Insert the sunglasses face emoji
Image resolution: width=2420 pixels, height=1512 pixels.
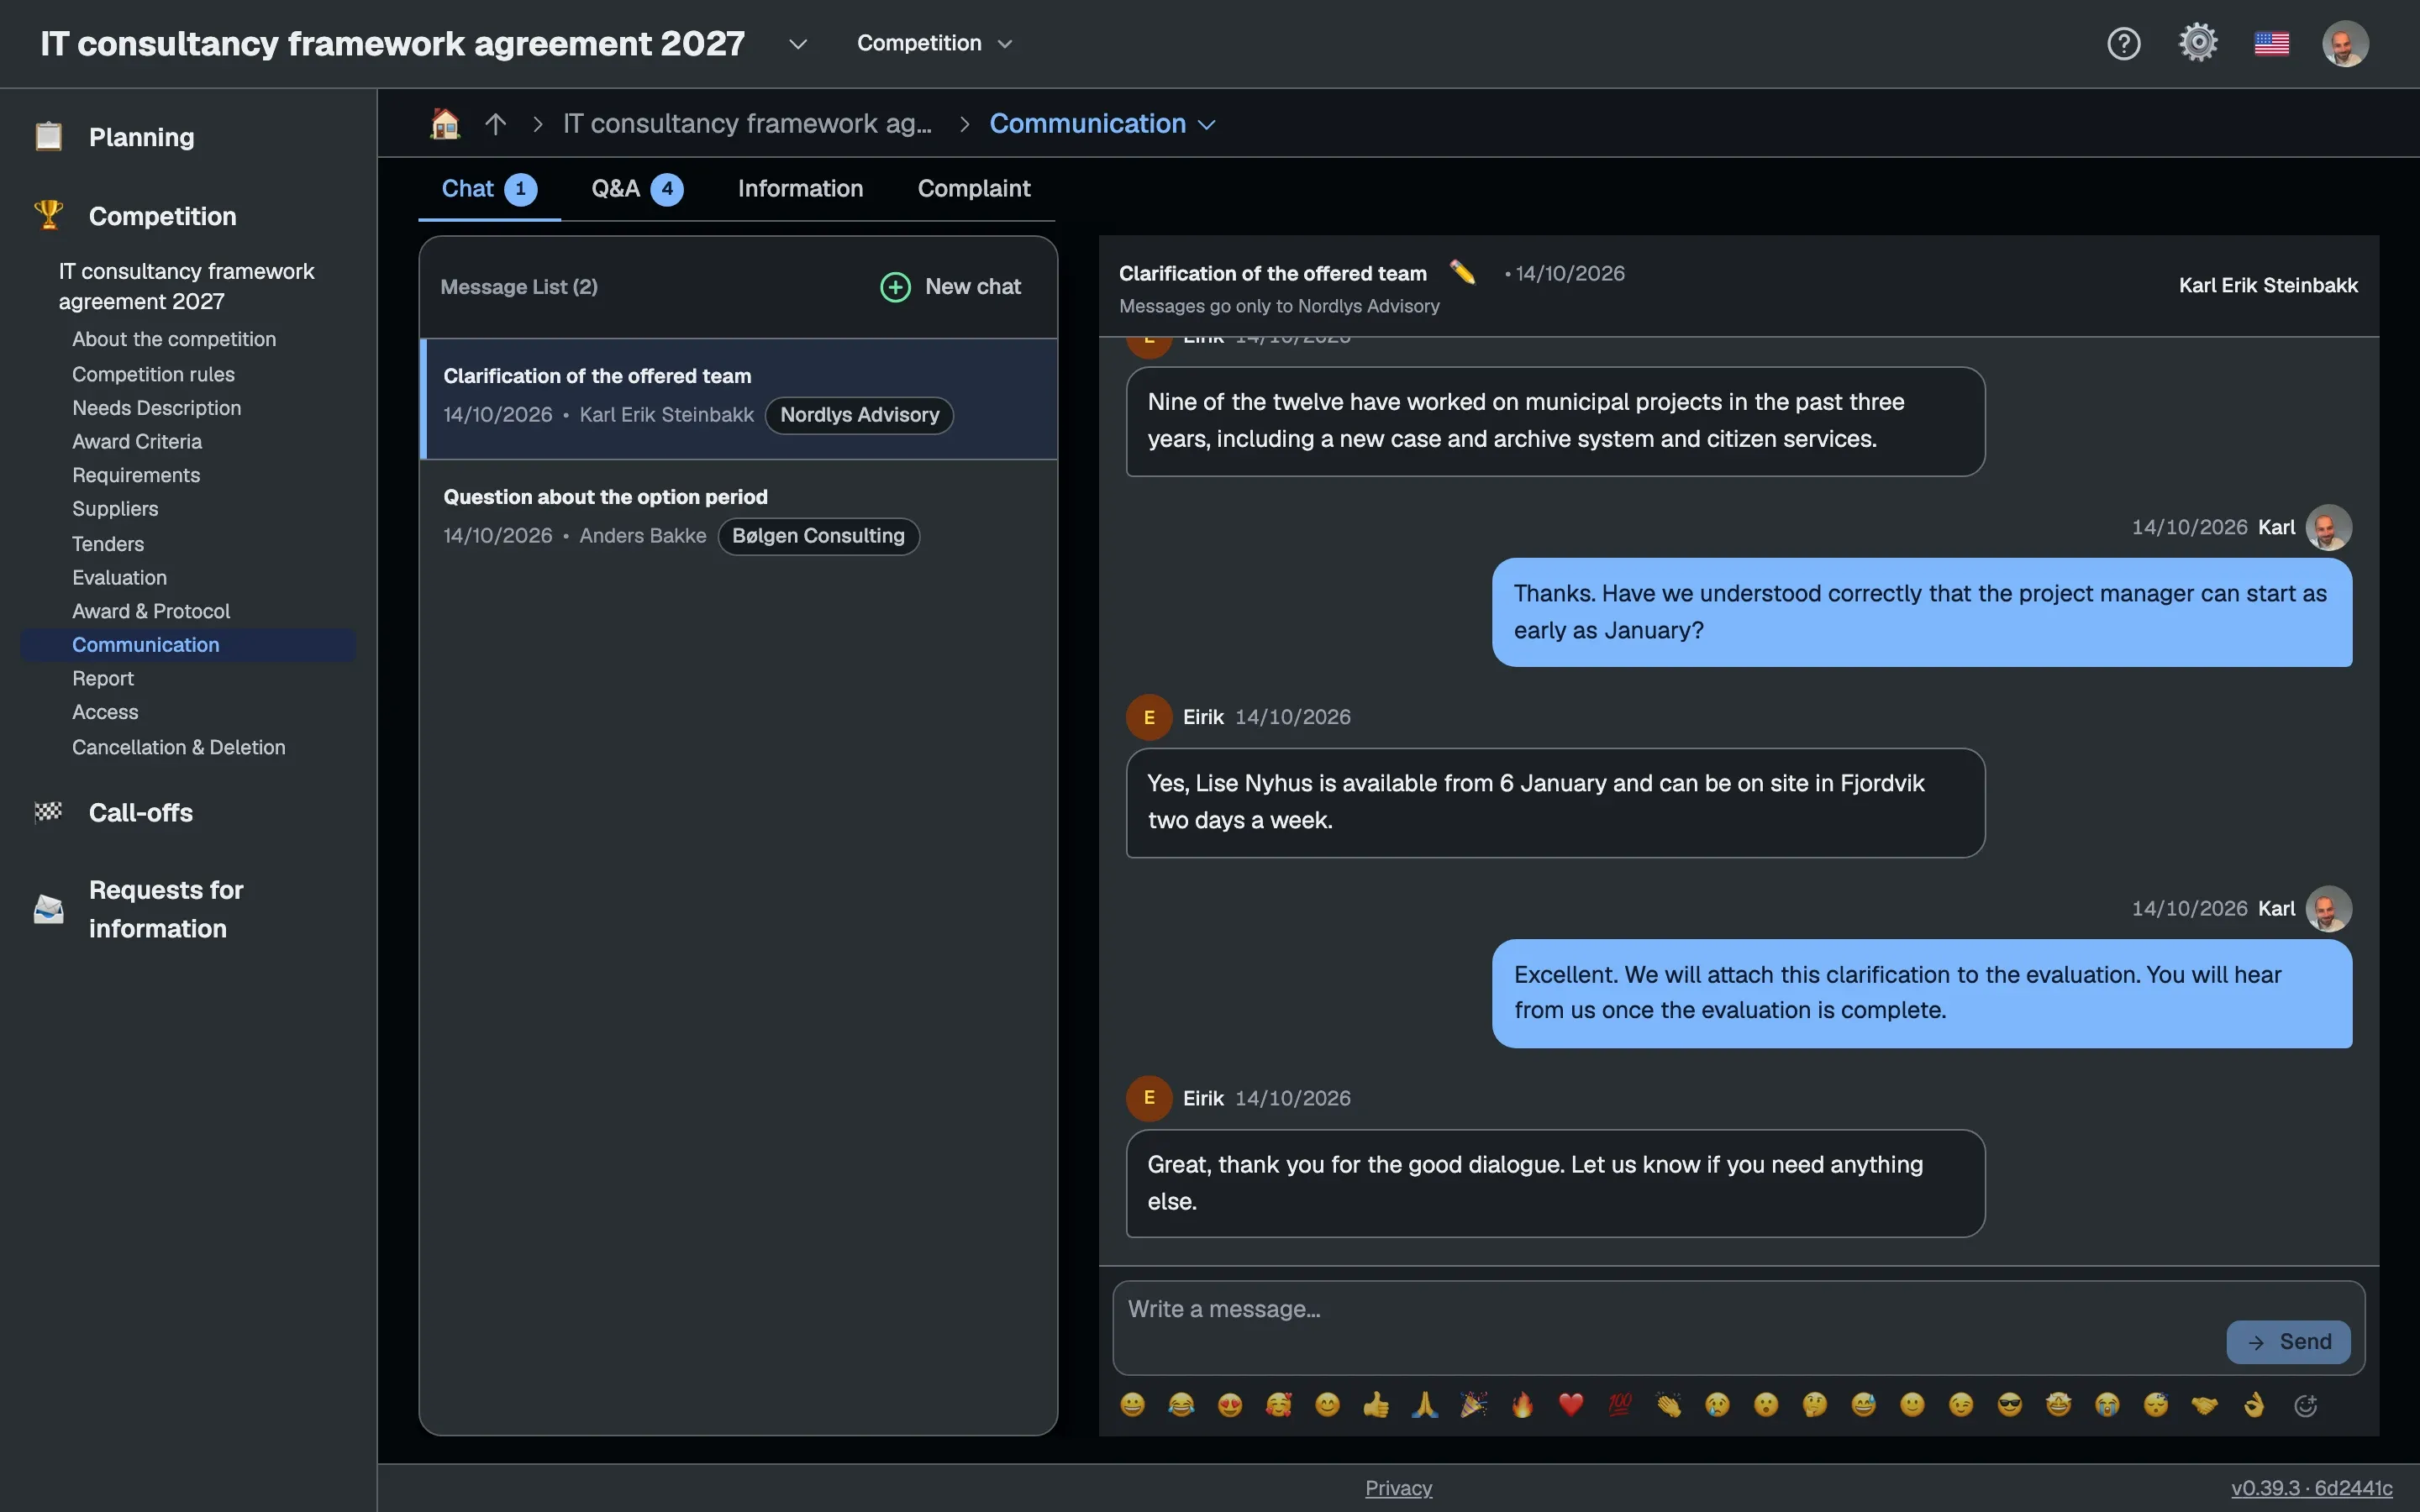pyautogui.click(x=2009, y=1405)
